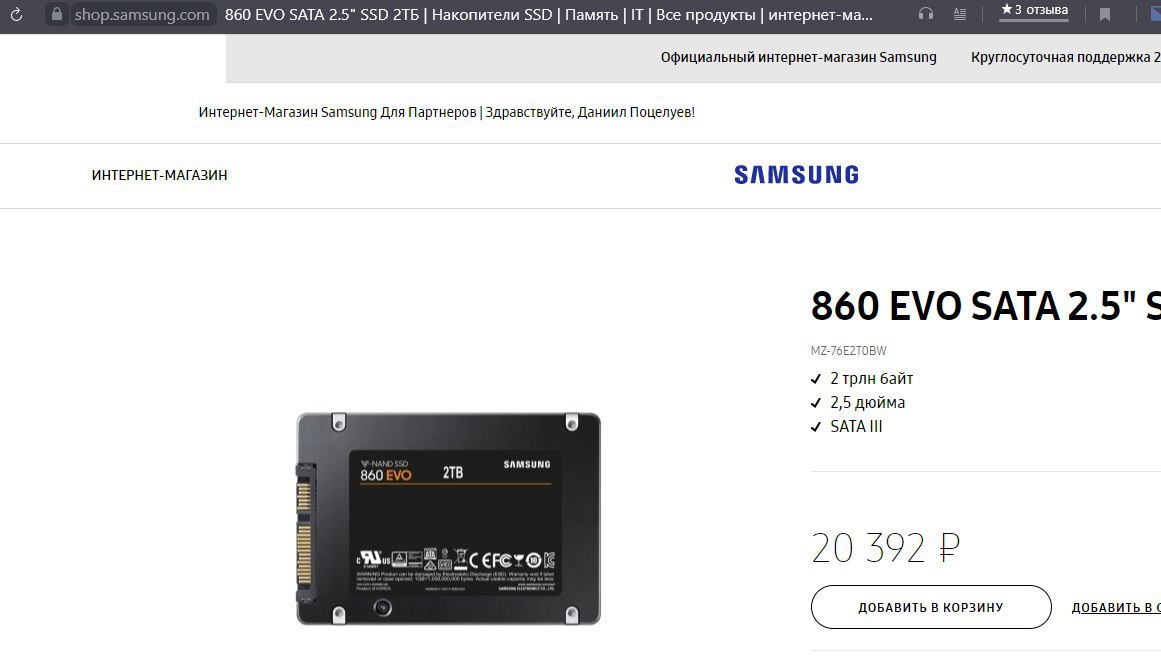Click the padlock site security icon
Image resolution: width=1161 pixels, height=670 pixels.
pos(57,14)
